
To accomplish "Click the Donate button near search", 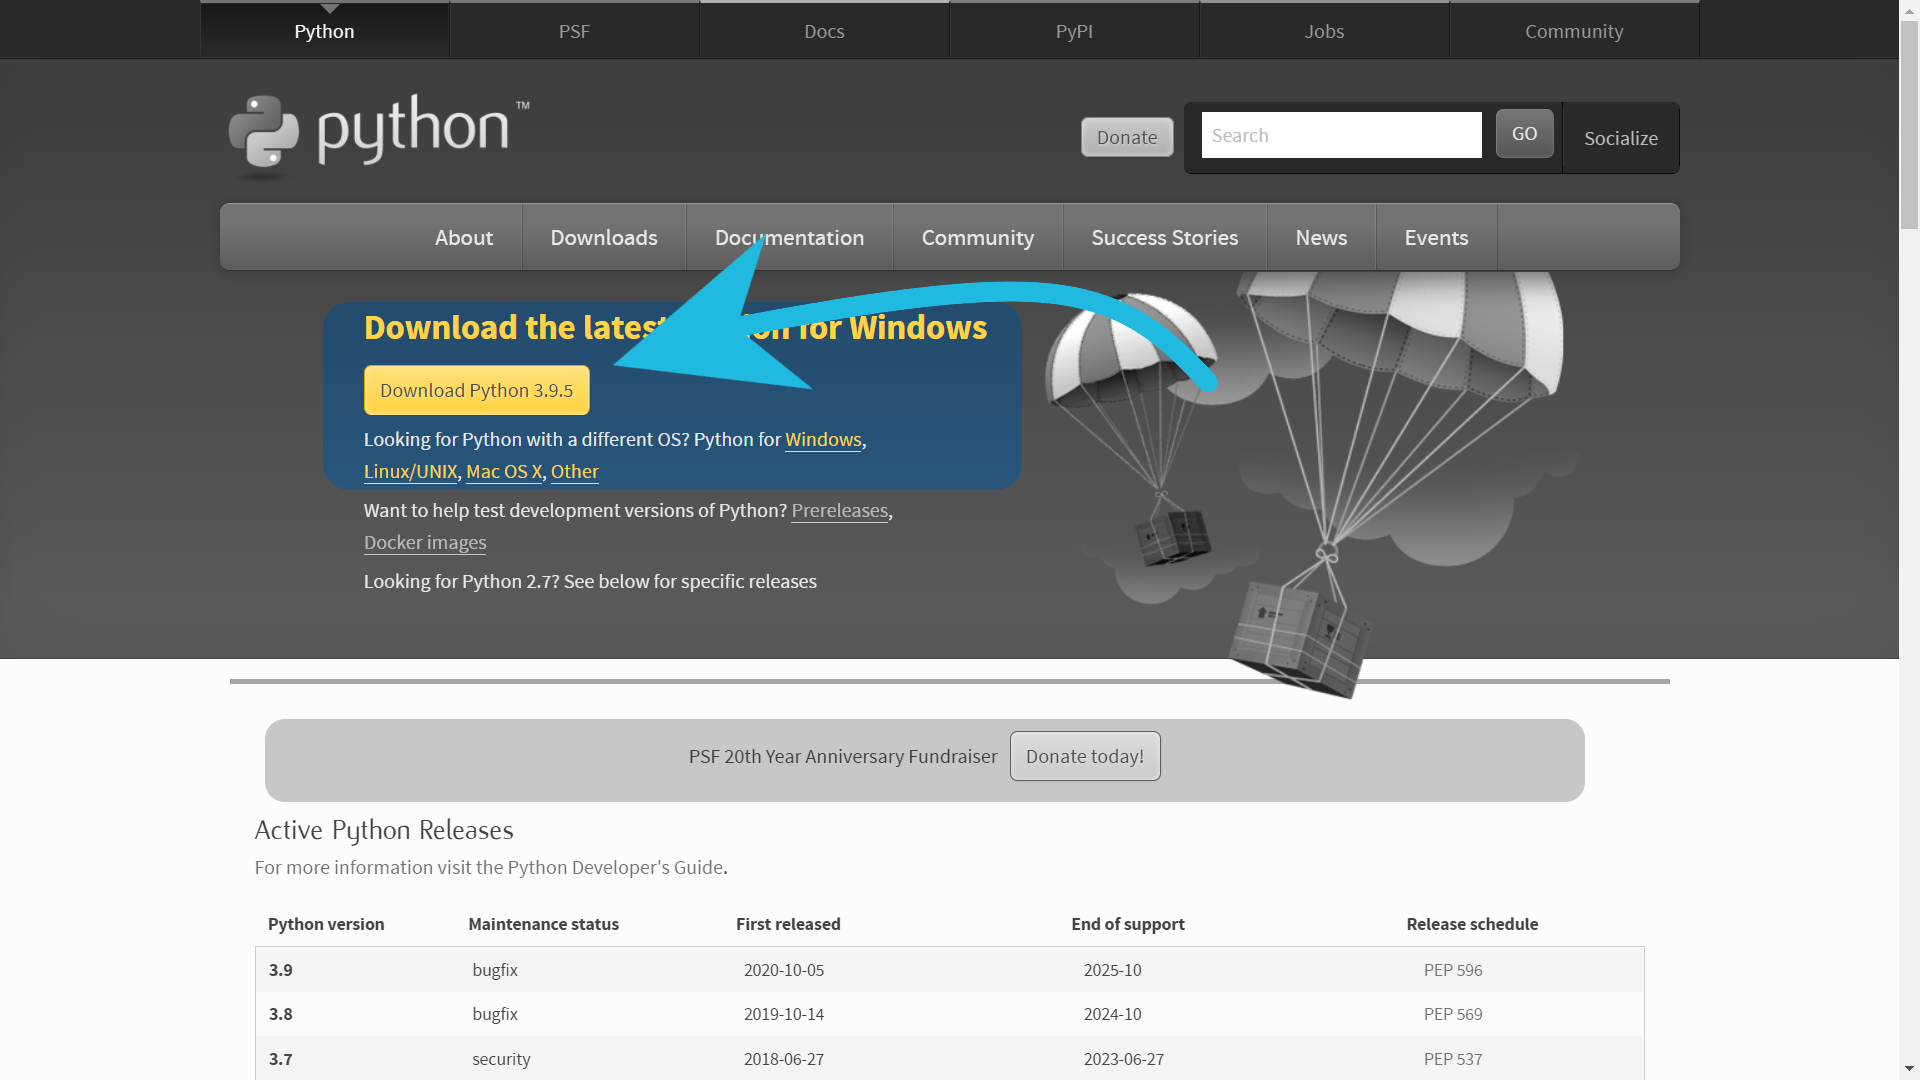I will (1126, 137).
